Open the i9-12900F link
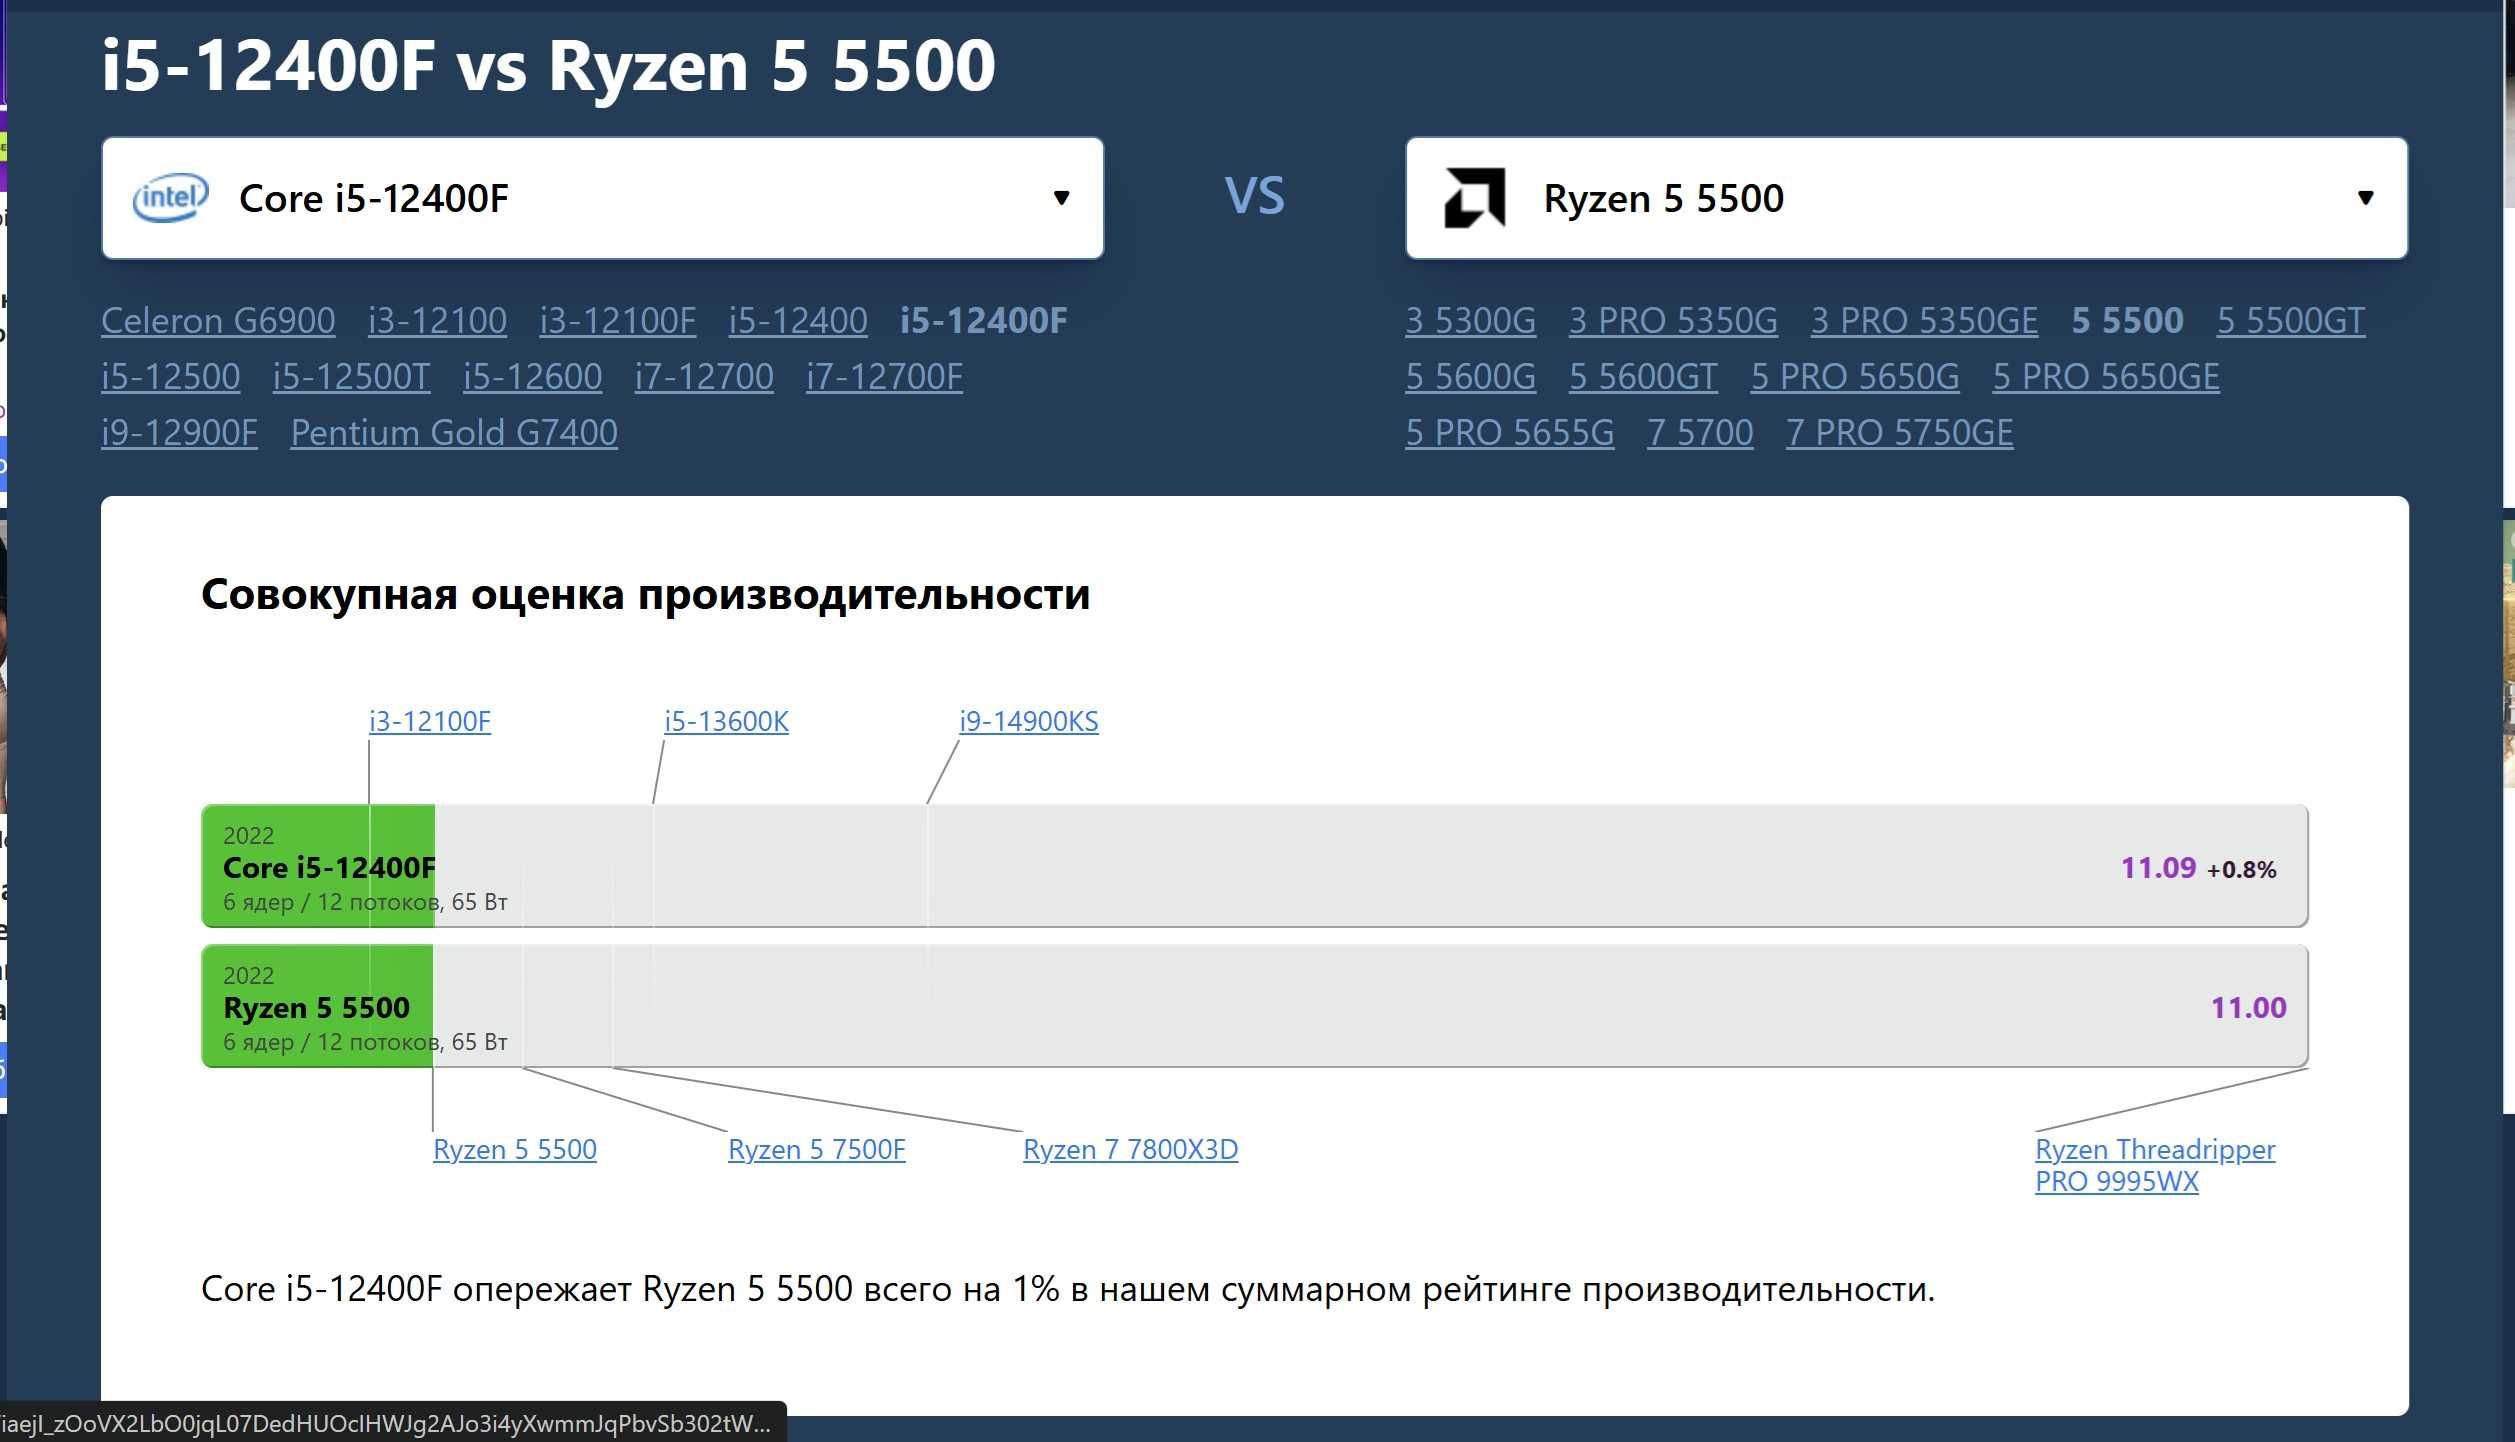 point(179,433)
